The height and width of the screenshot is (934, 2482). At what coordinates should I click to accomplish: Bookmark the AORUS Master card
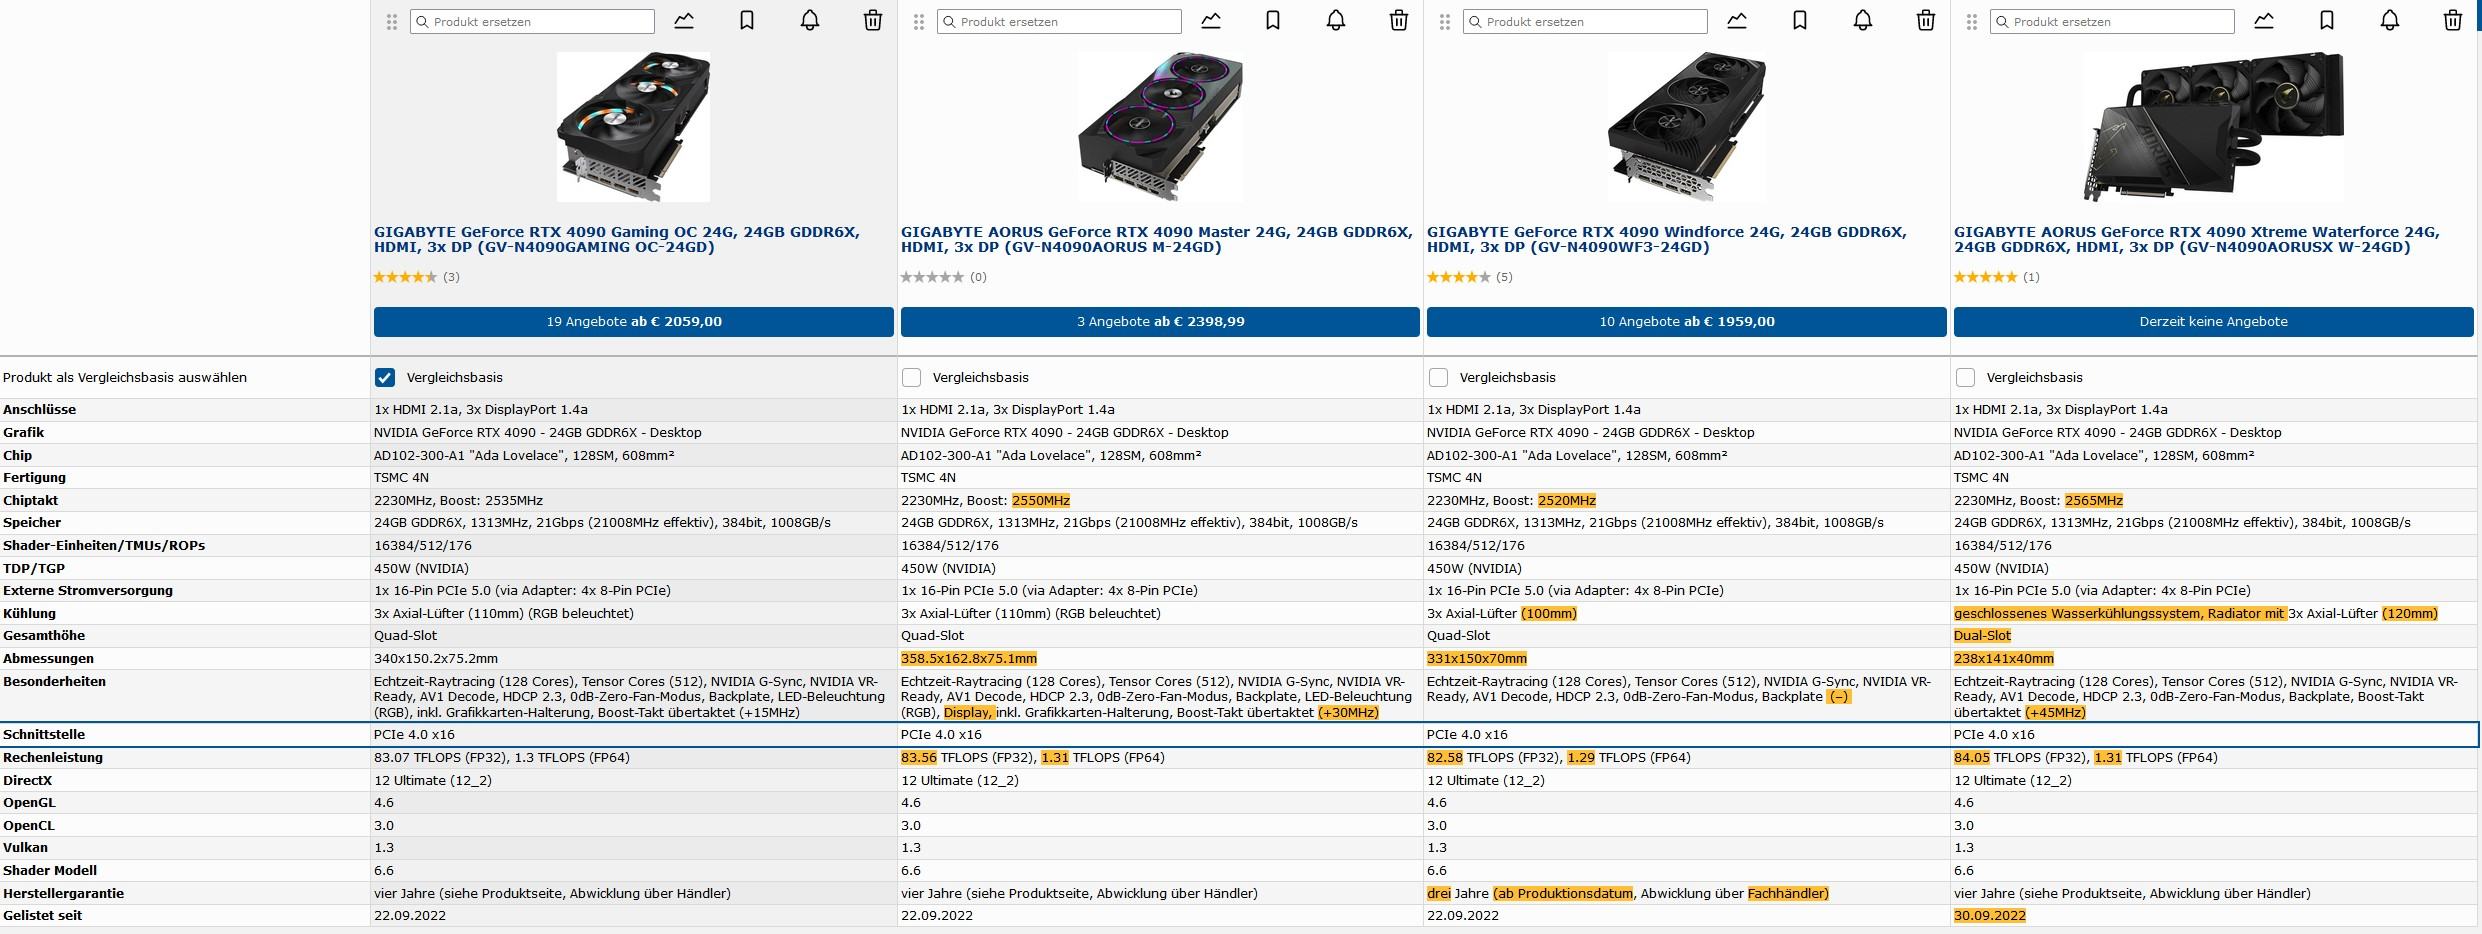click(x=1273, y=21)
